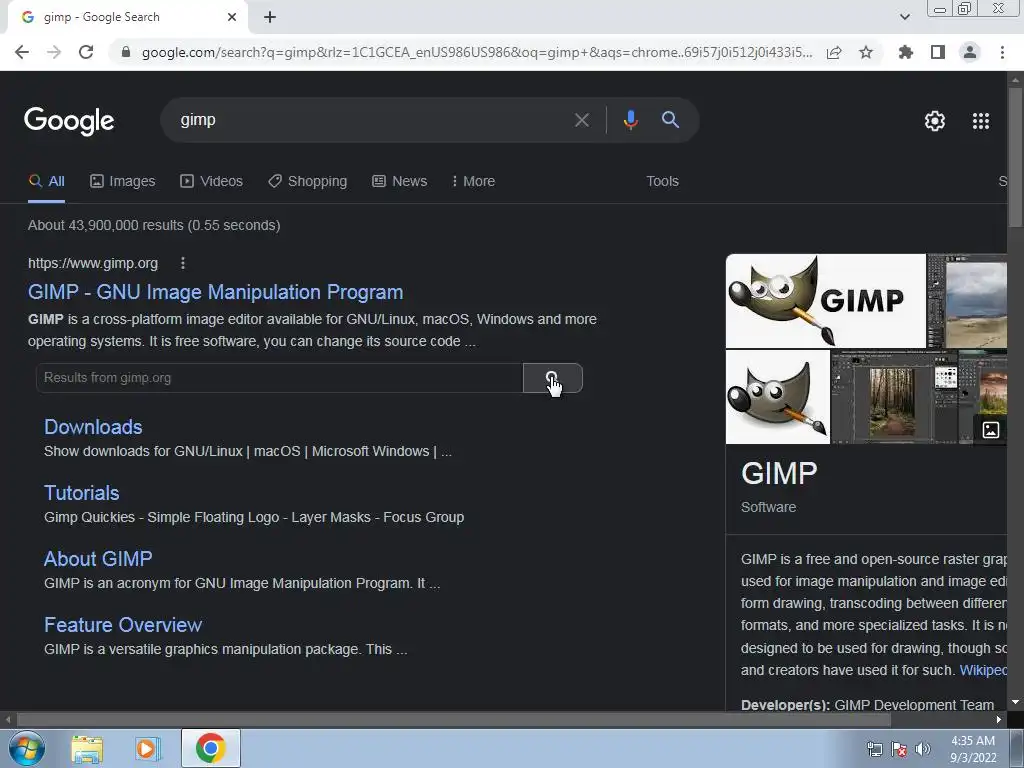Open the About GIMP sitelink

pyautogui.click(x=98, y=559)
